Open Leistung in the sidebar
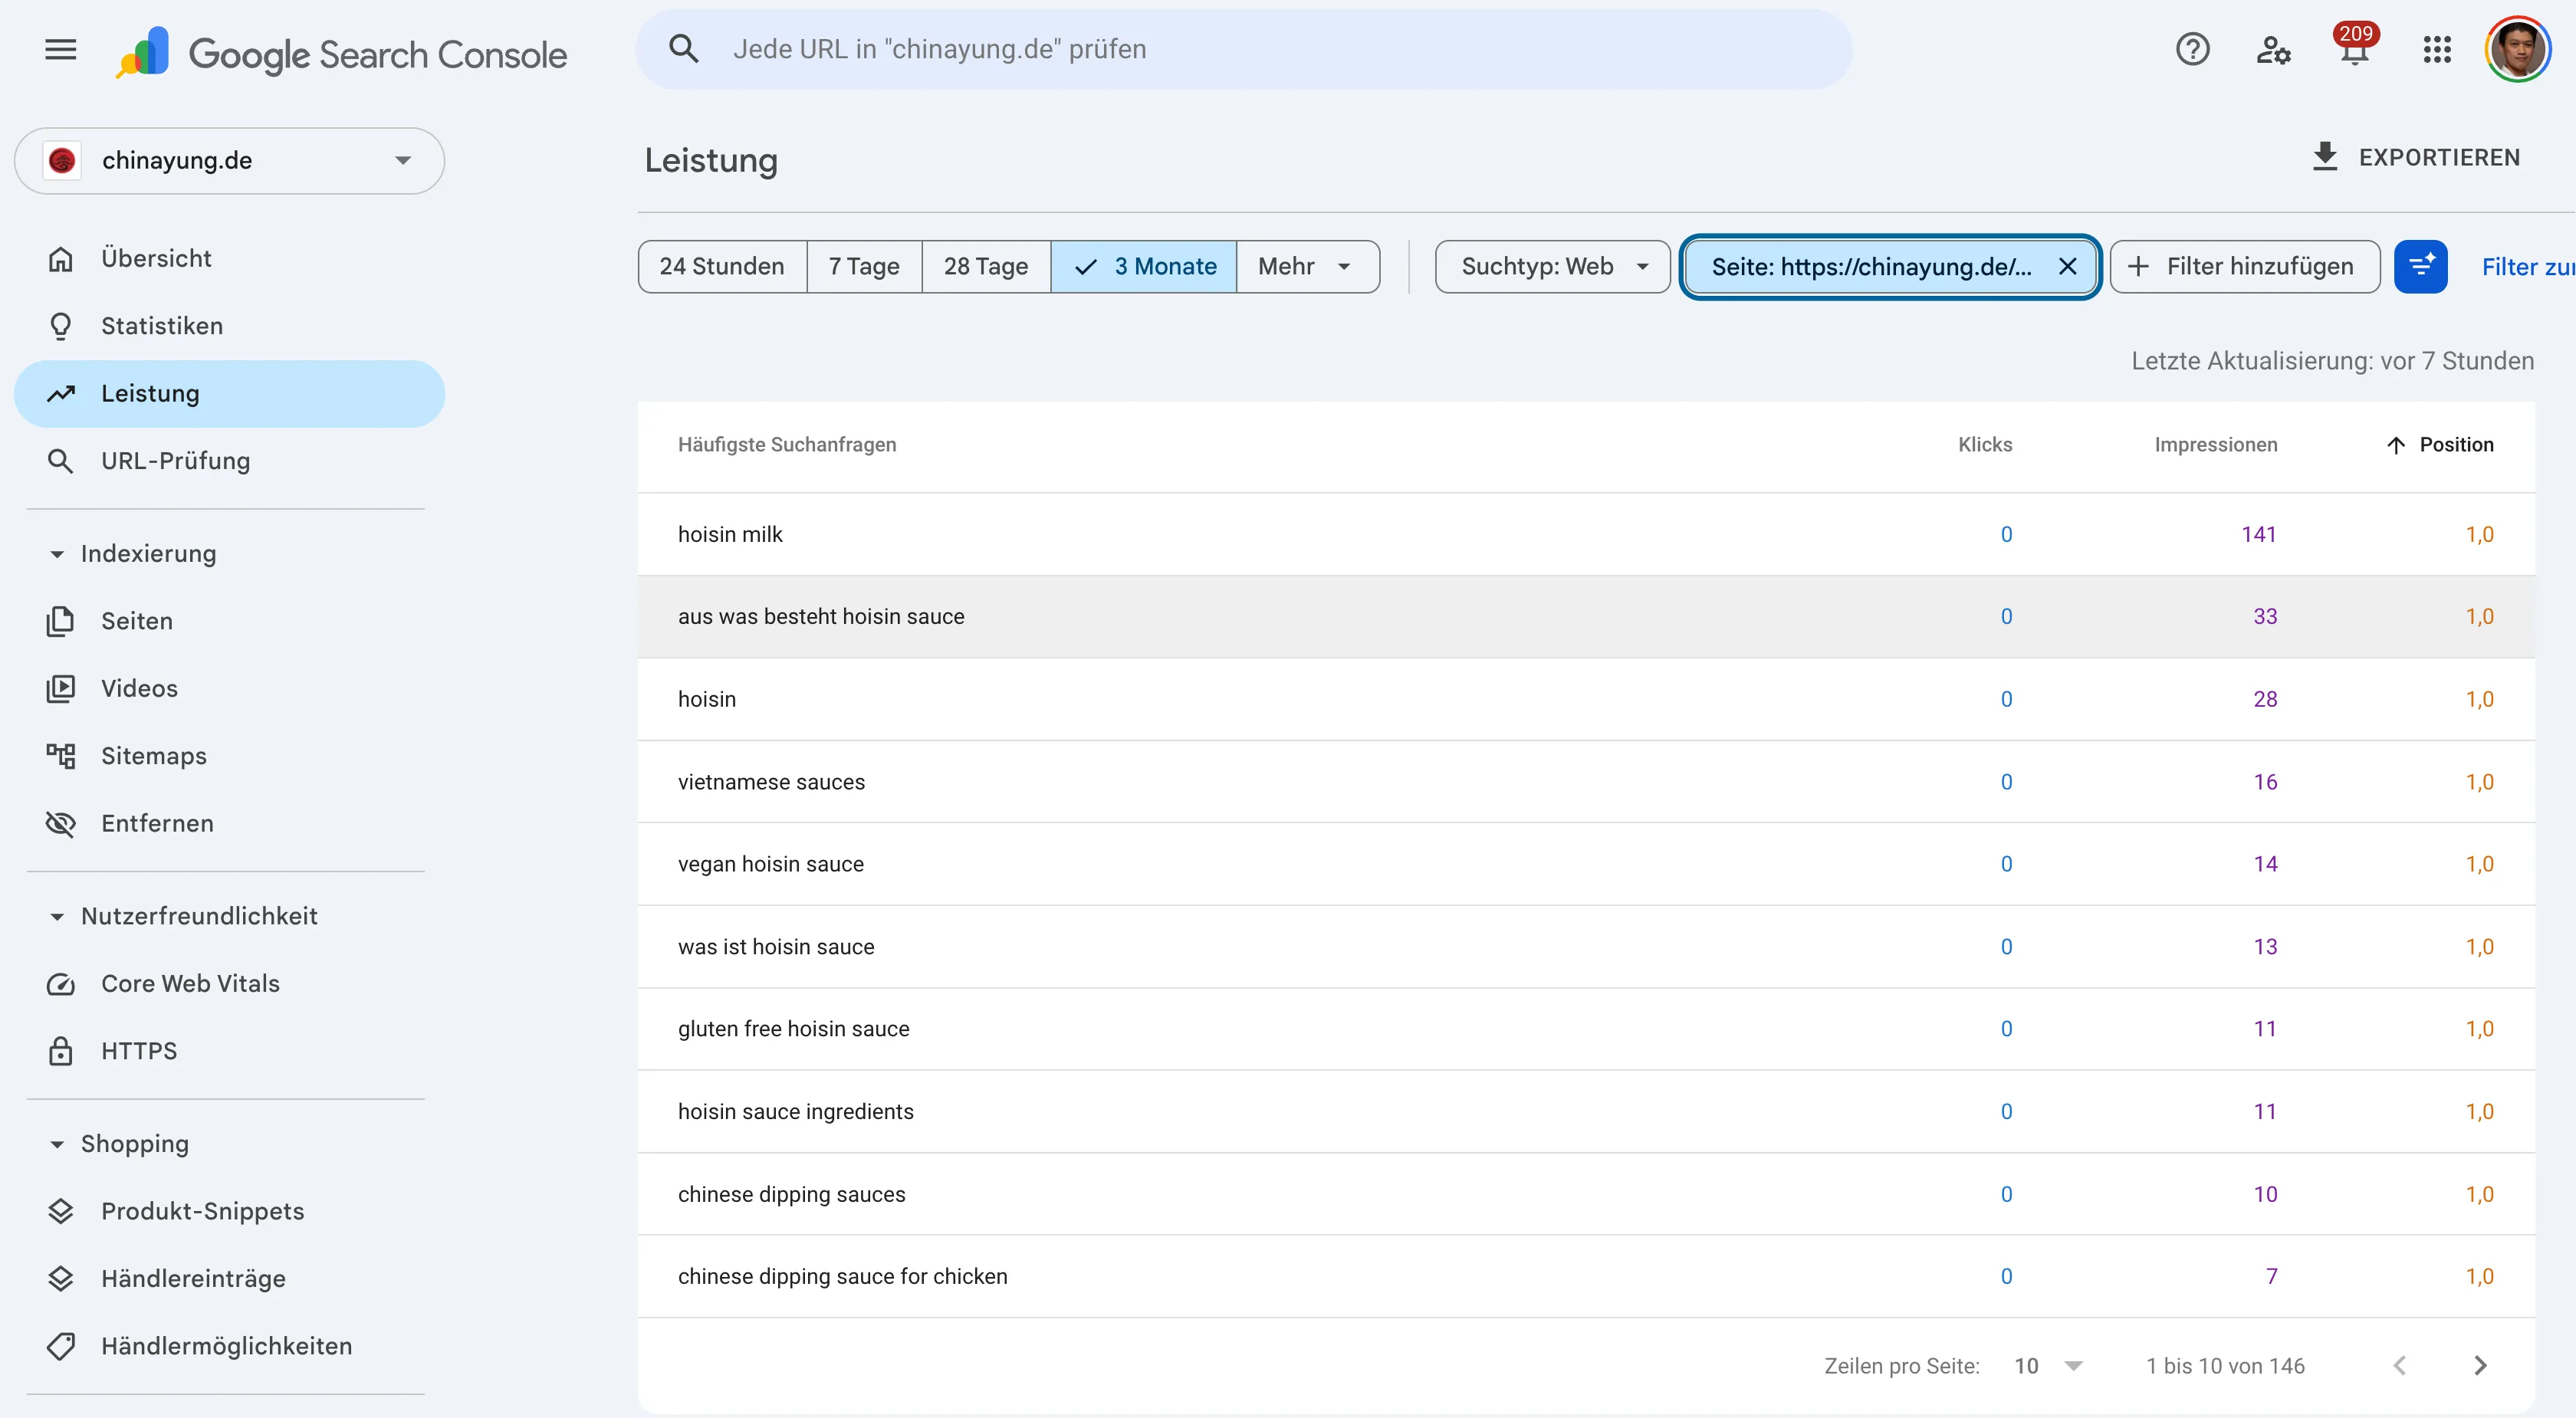The width and height of the screenshot is (2576, 1418). tap(229, 394)
